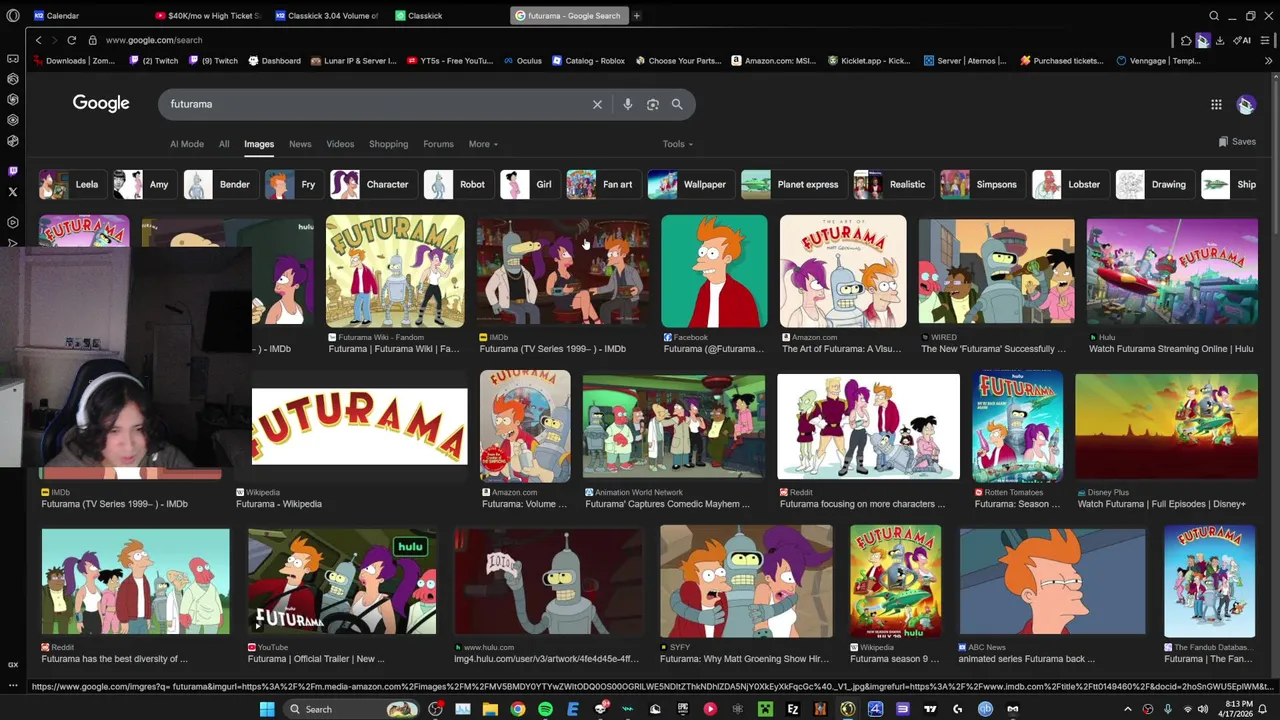Screen dimensions: 1280x720
Task: Switch to the All results tab
Action: tap(224, 144)
